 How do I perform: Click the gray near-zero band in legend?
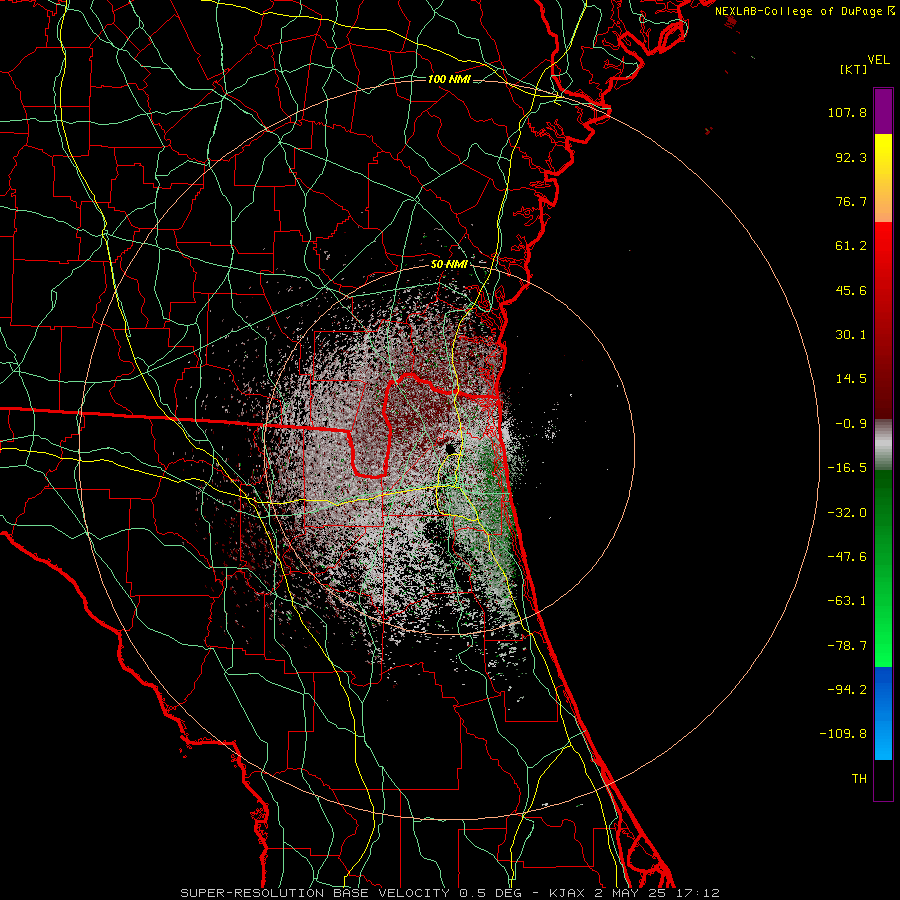[x=883, y=445]
